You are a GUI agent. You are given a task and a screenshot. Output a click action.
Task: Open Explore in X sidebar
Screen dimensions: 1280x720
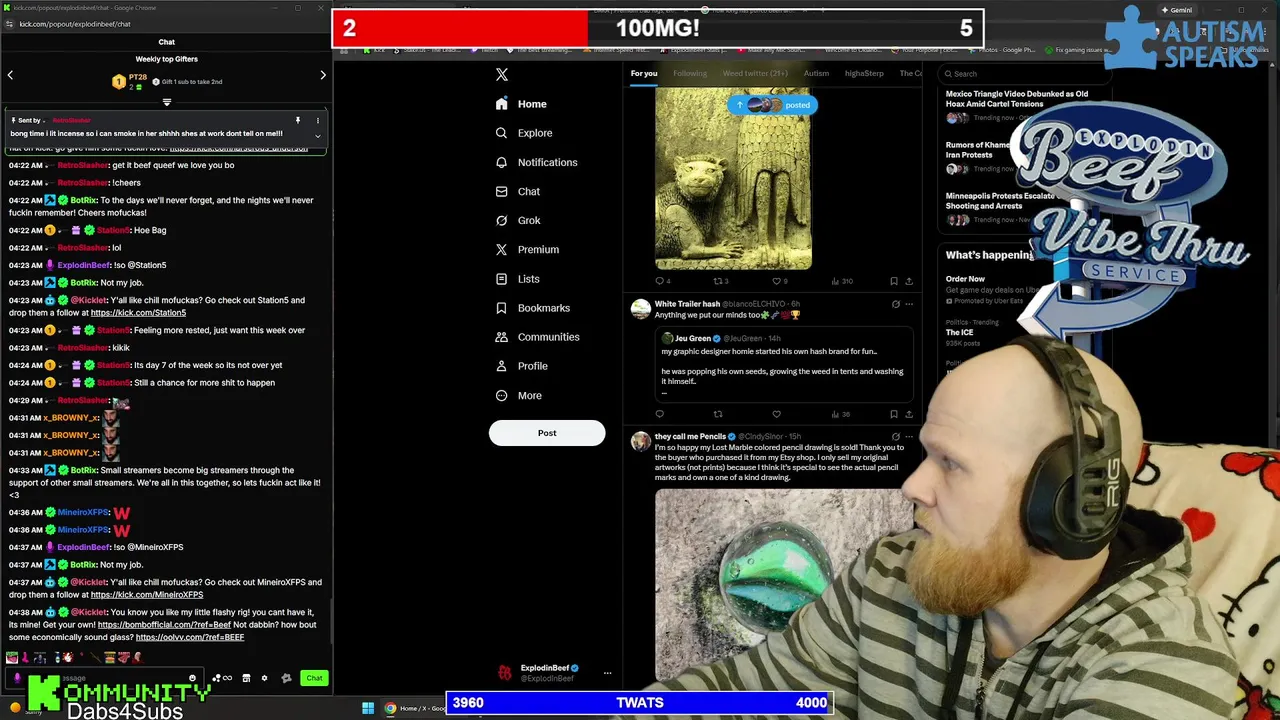(x=524, y=133)
